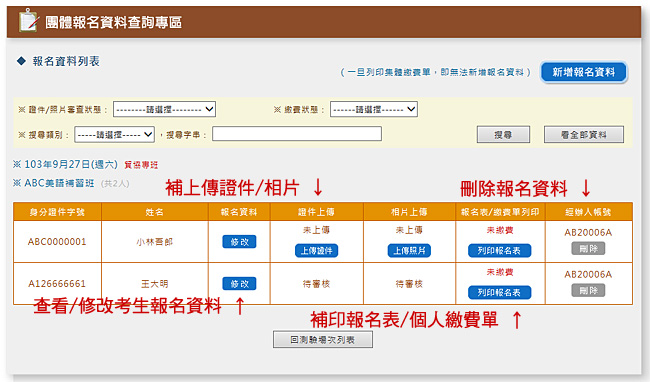
Task: Click 待審核 under 相片上傳 column
Action: click(409, 284)
